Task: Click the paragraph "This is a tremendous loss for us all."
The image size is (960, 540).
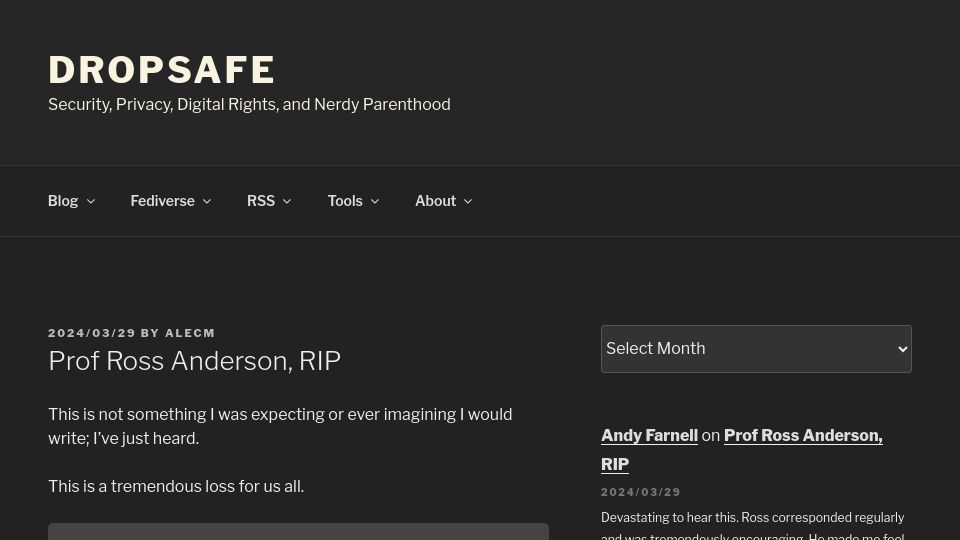Action: [176, 486]
